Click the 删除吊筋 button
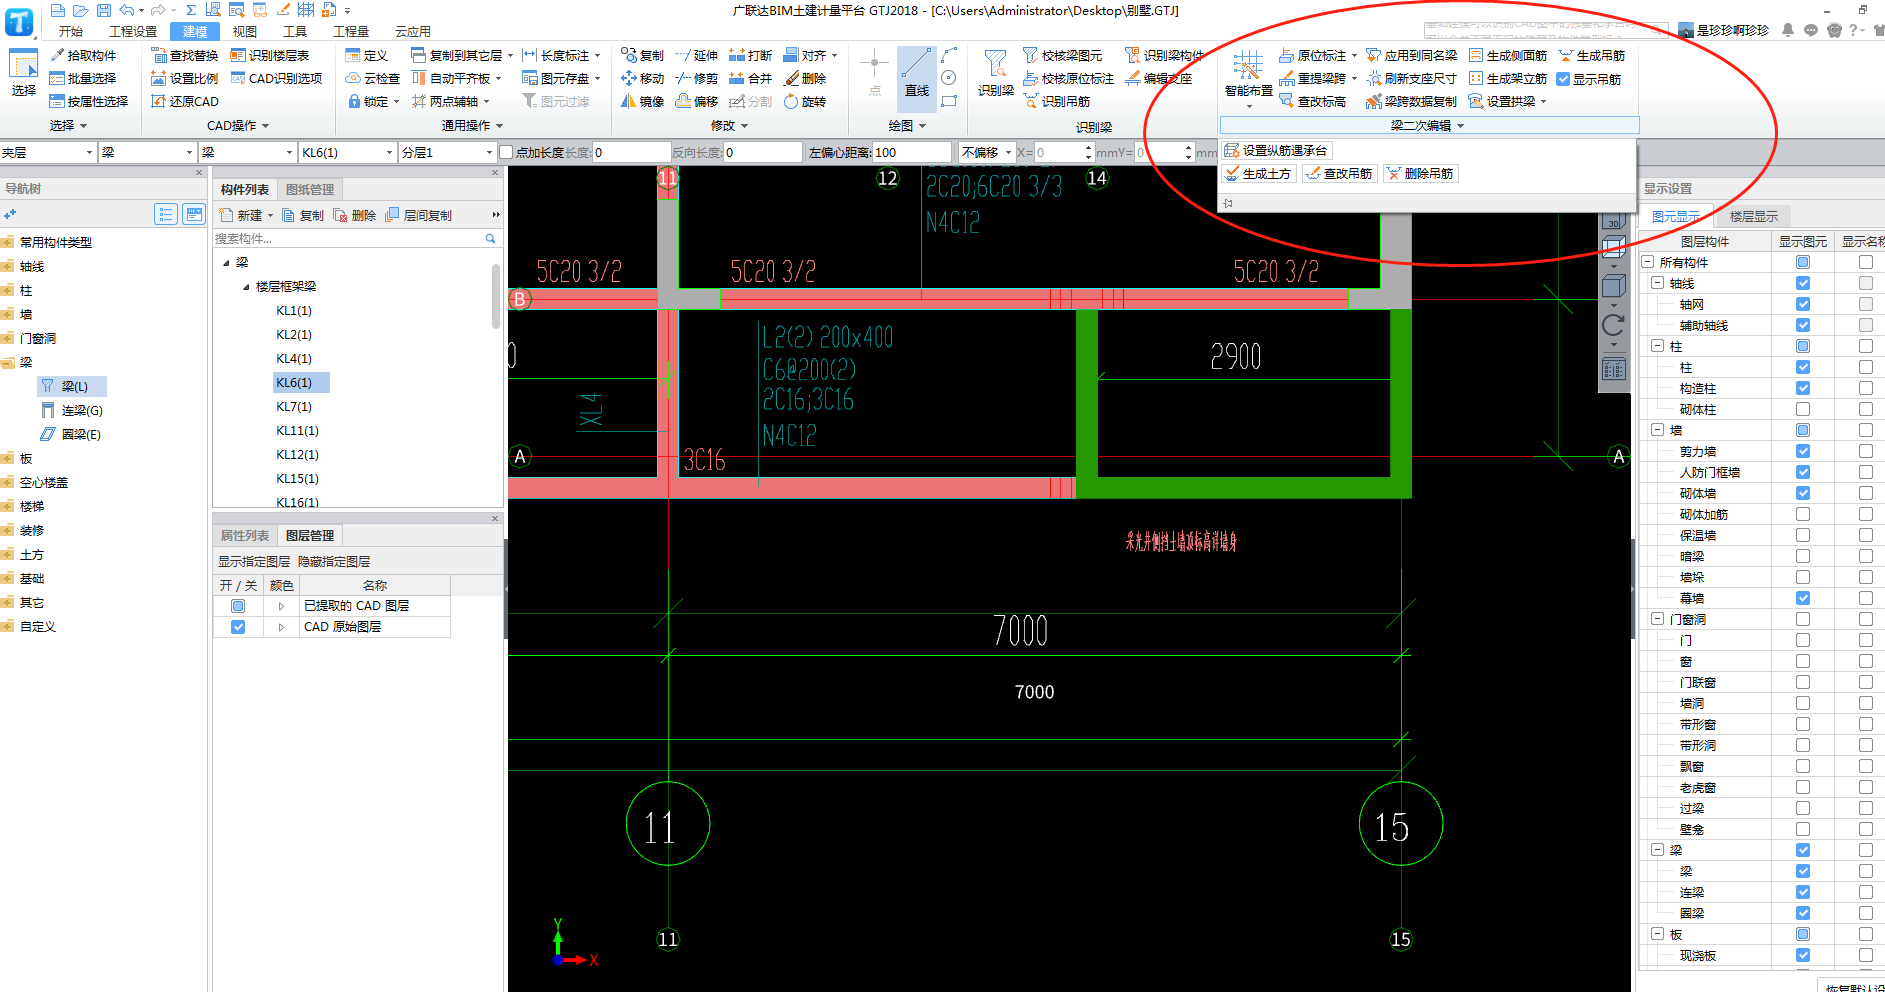1885x992 pixels. pos(1420,173)
